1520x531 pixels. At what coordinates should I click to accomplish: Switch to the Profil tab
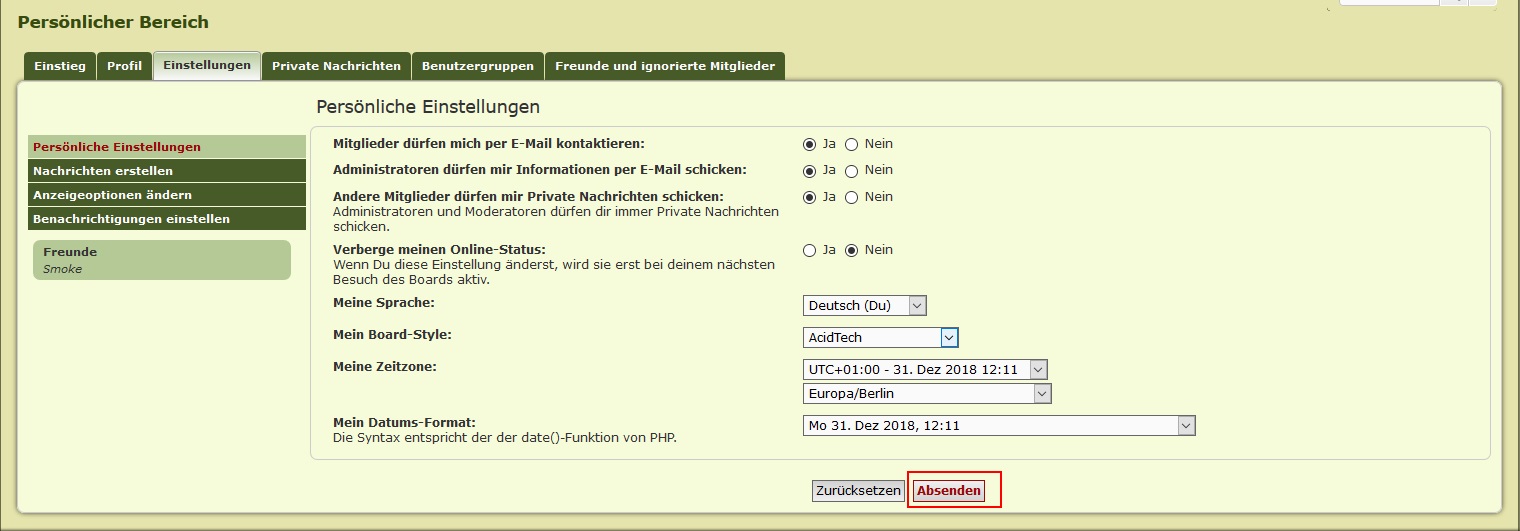coord(125,66)
